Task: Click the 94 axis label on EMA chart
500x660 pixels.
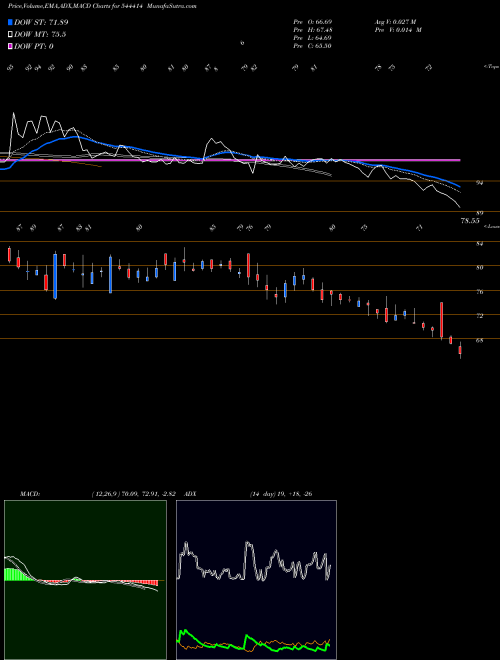Action: tap(479, 183)
